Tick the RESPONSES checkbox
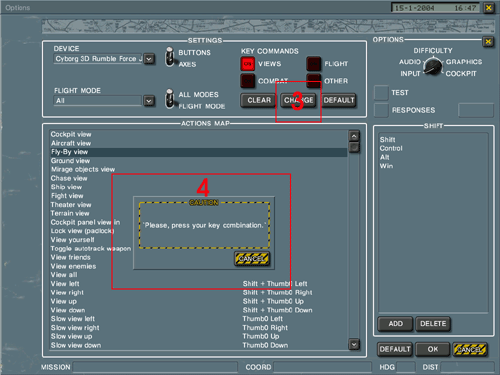 click(x=381, y=110)
